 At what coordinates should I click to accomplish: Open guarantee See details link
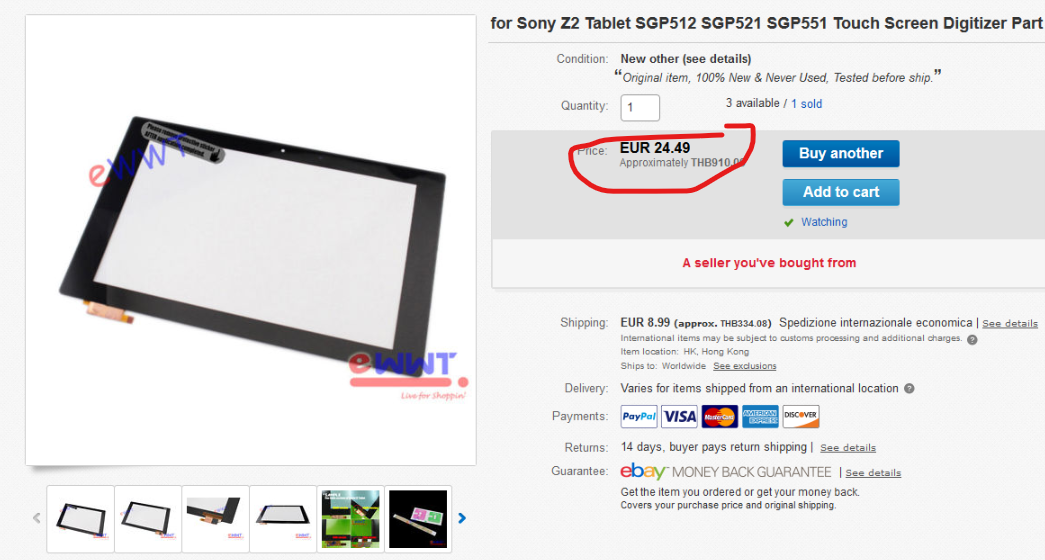click(x=873, y=473)
